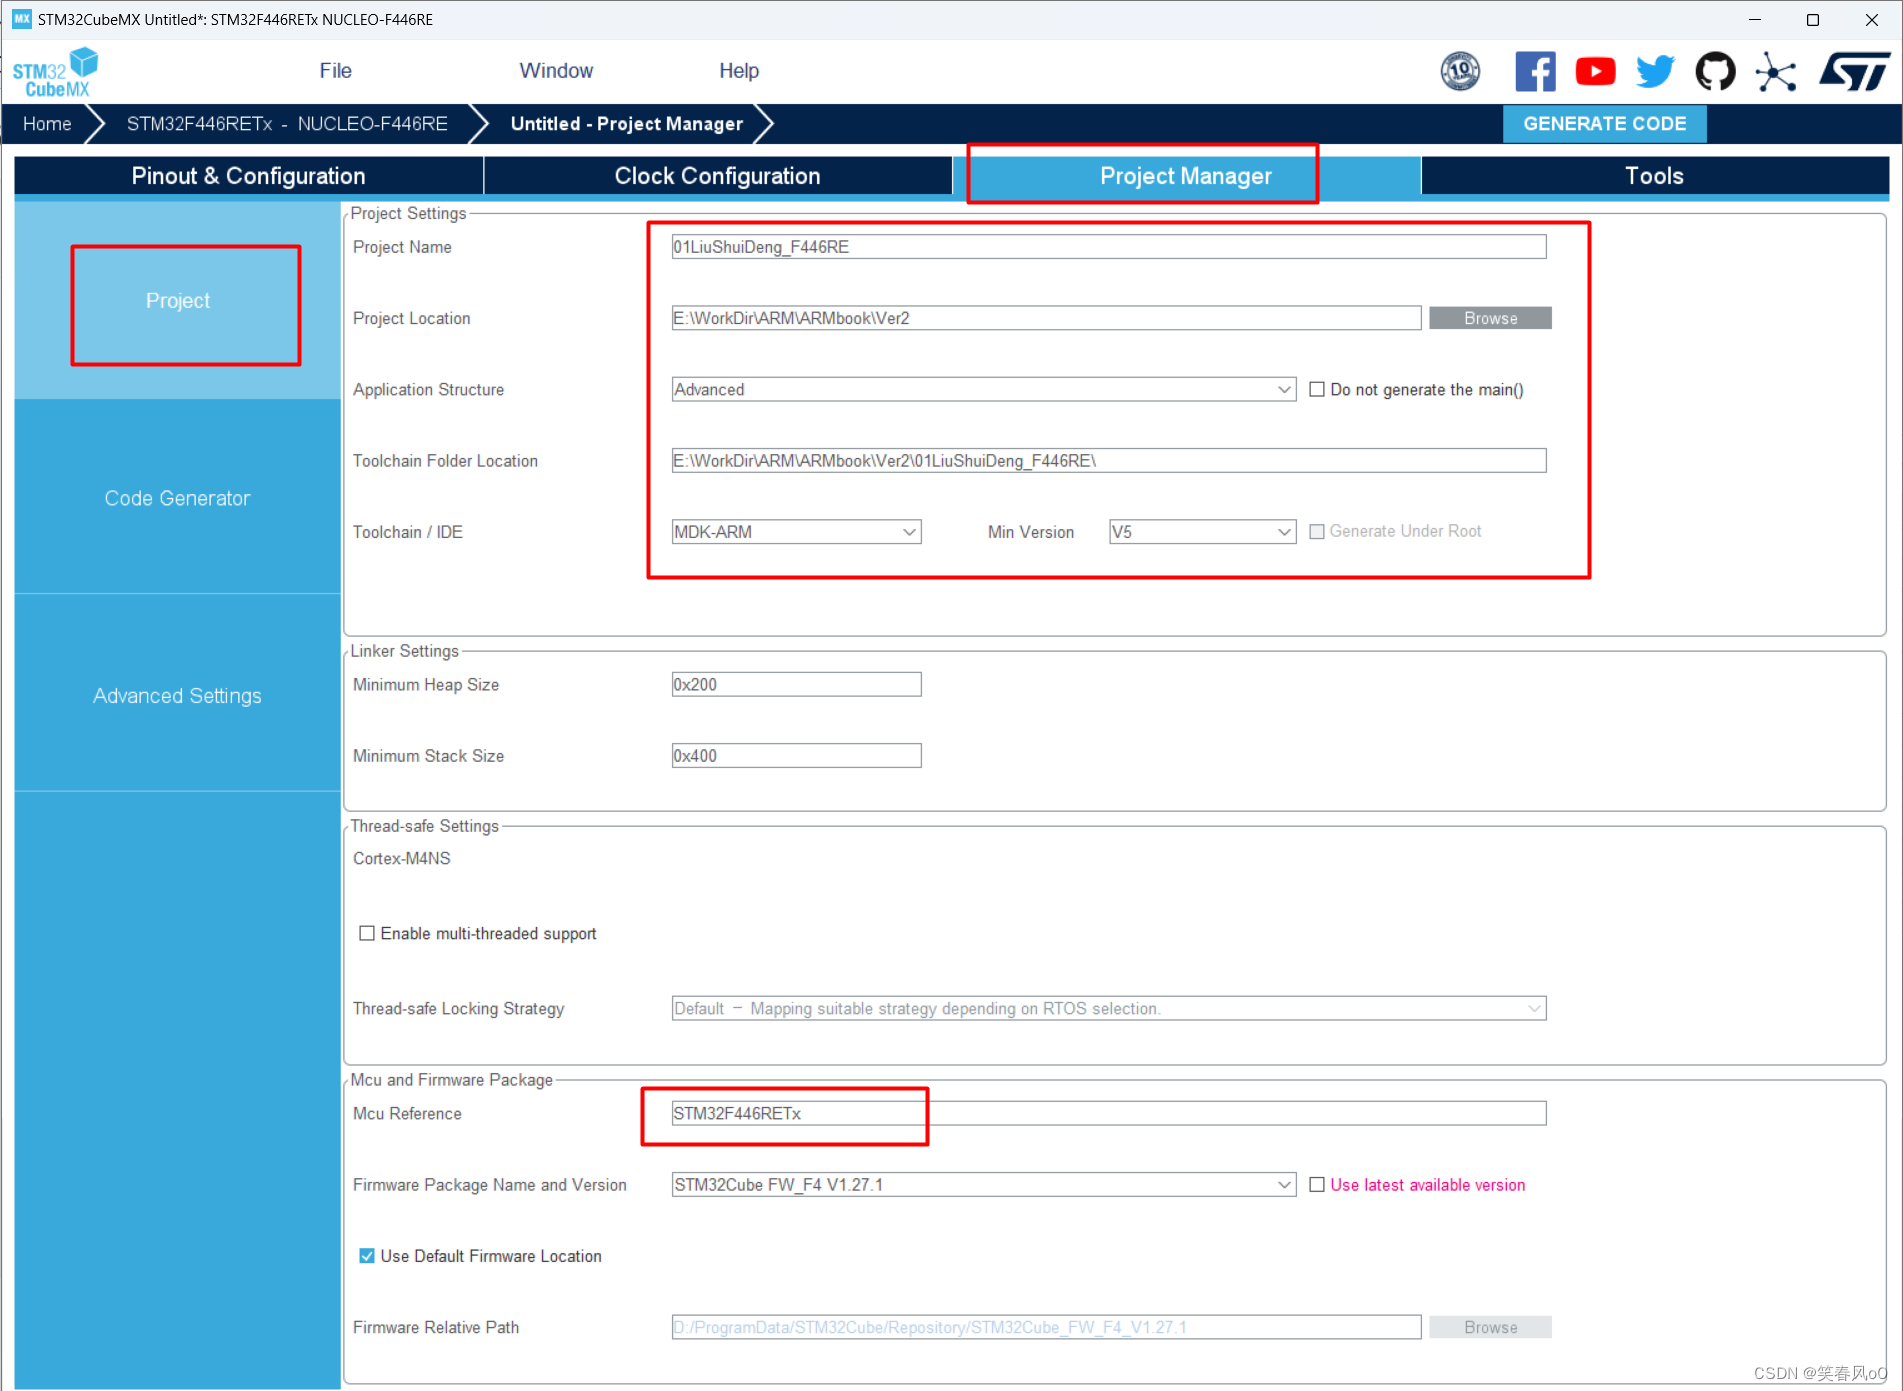The height and width of the screenshot is (1391, 1903).
Task: Switch to Clock Configuration tab
Action: pos(717,176)
